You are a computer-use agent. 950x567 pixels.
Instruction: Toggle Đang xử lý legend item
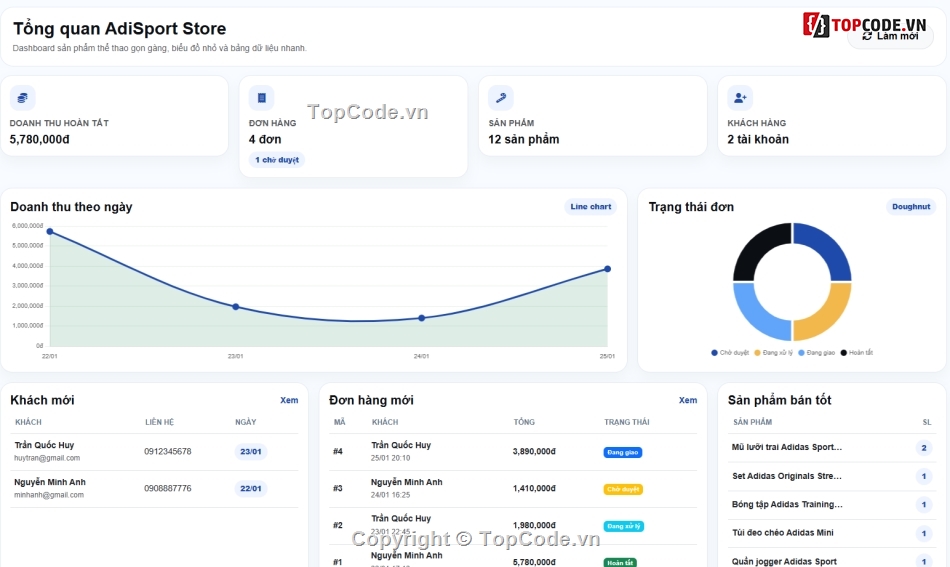[773, 353]
